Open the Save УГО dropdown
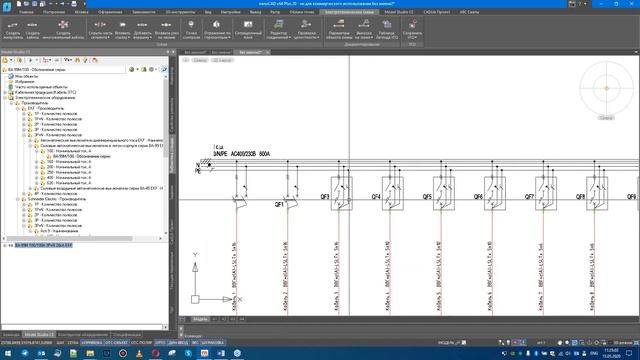This screenshot has height=360, width=640. 412,29
